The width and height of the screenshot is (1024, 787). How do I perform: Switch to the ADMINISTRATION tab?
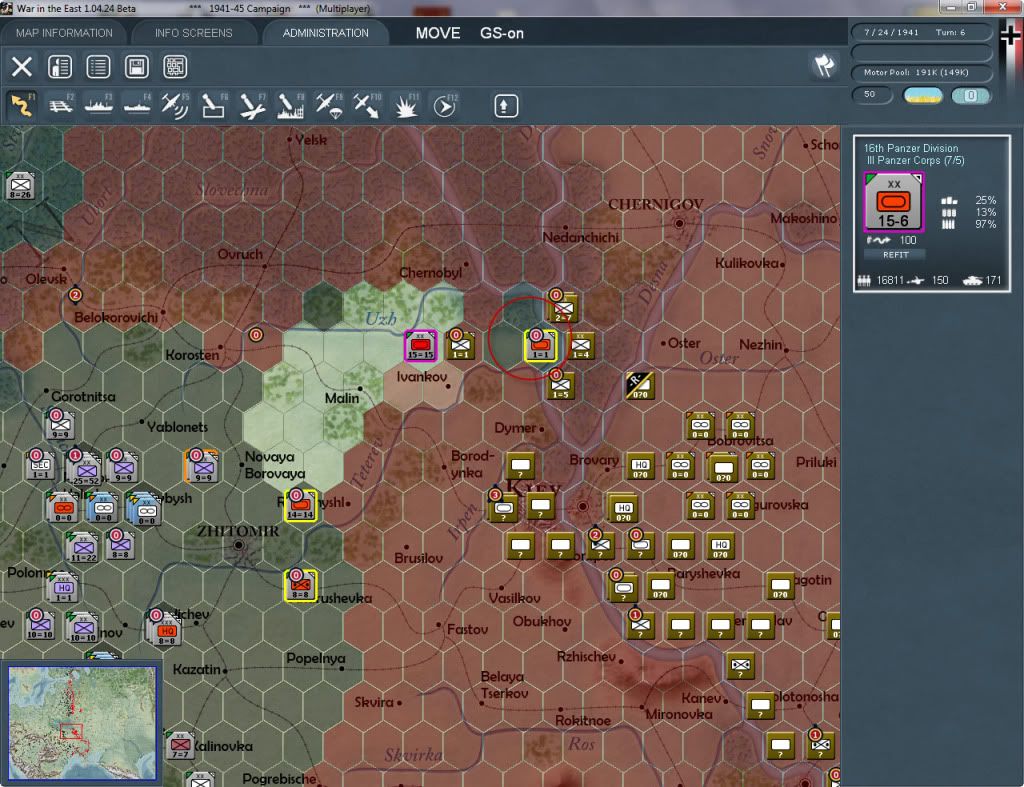(x=325, y=33)
